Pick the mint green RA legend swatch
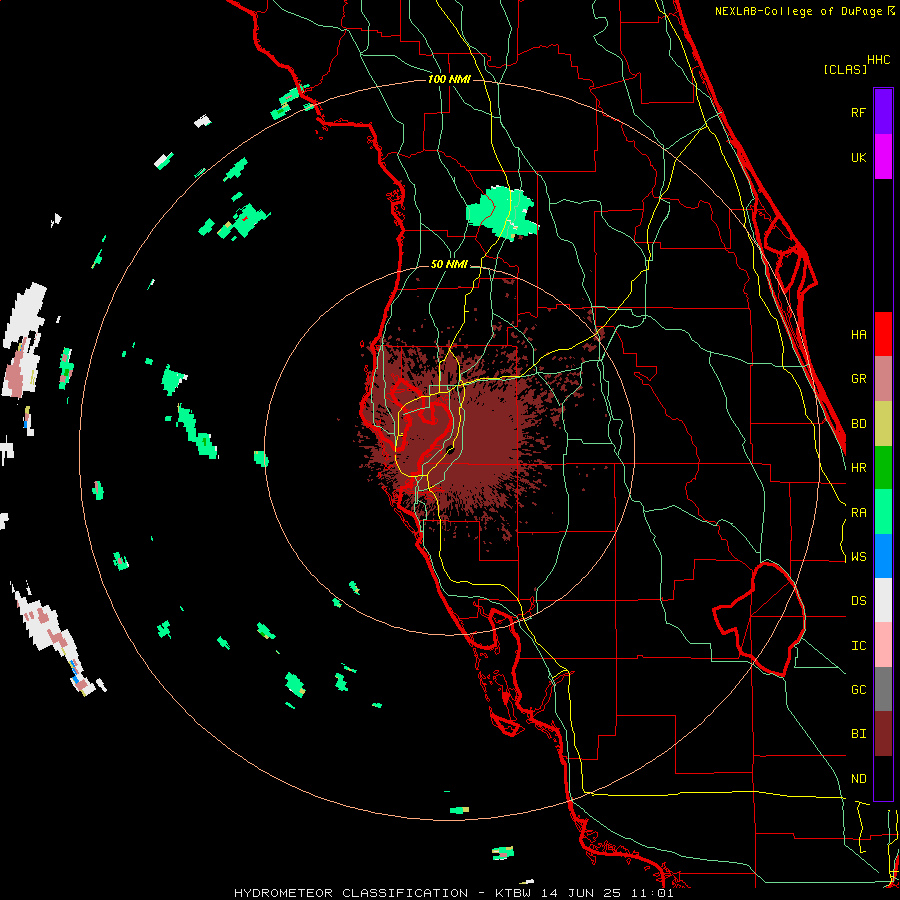 (x=883, y=512)
